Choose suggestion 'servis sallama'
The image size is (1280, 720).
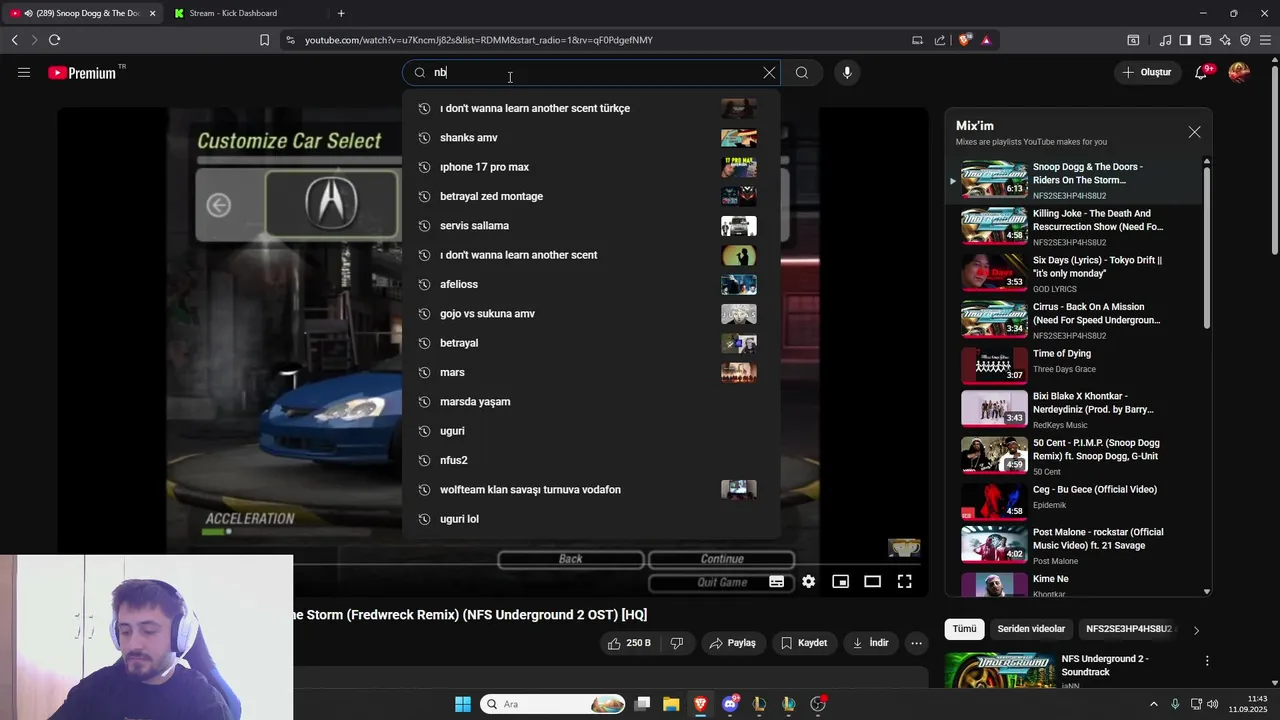click(x=591, y=225)
